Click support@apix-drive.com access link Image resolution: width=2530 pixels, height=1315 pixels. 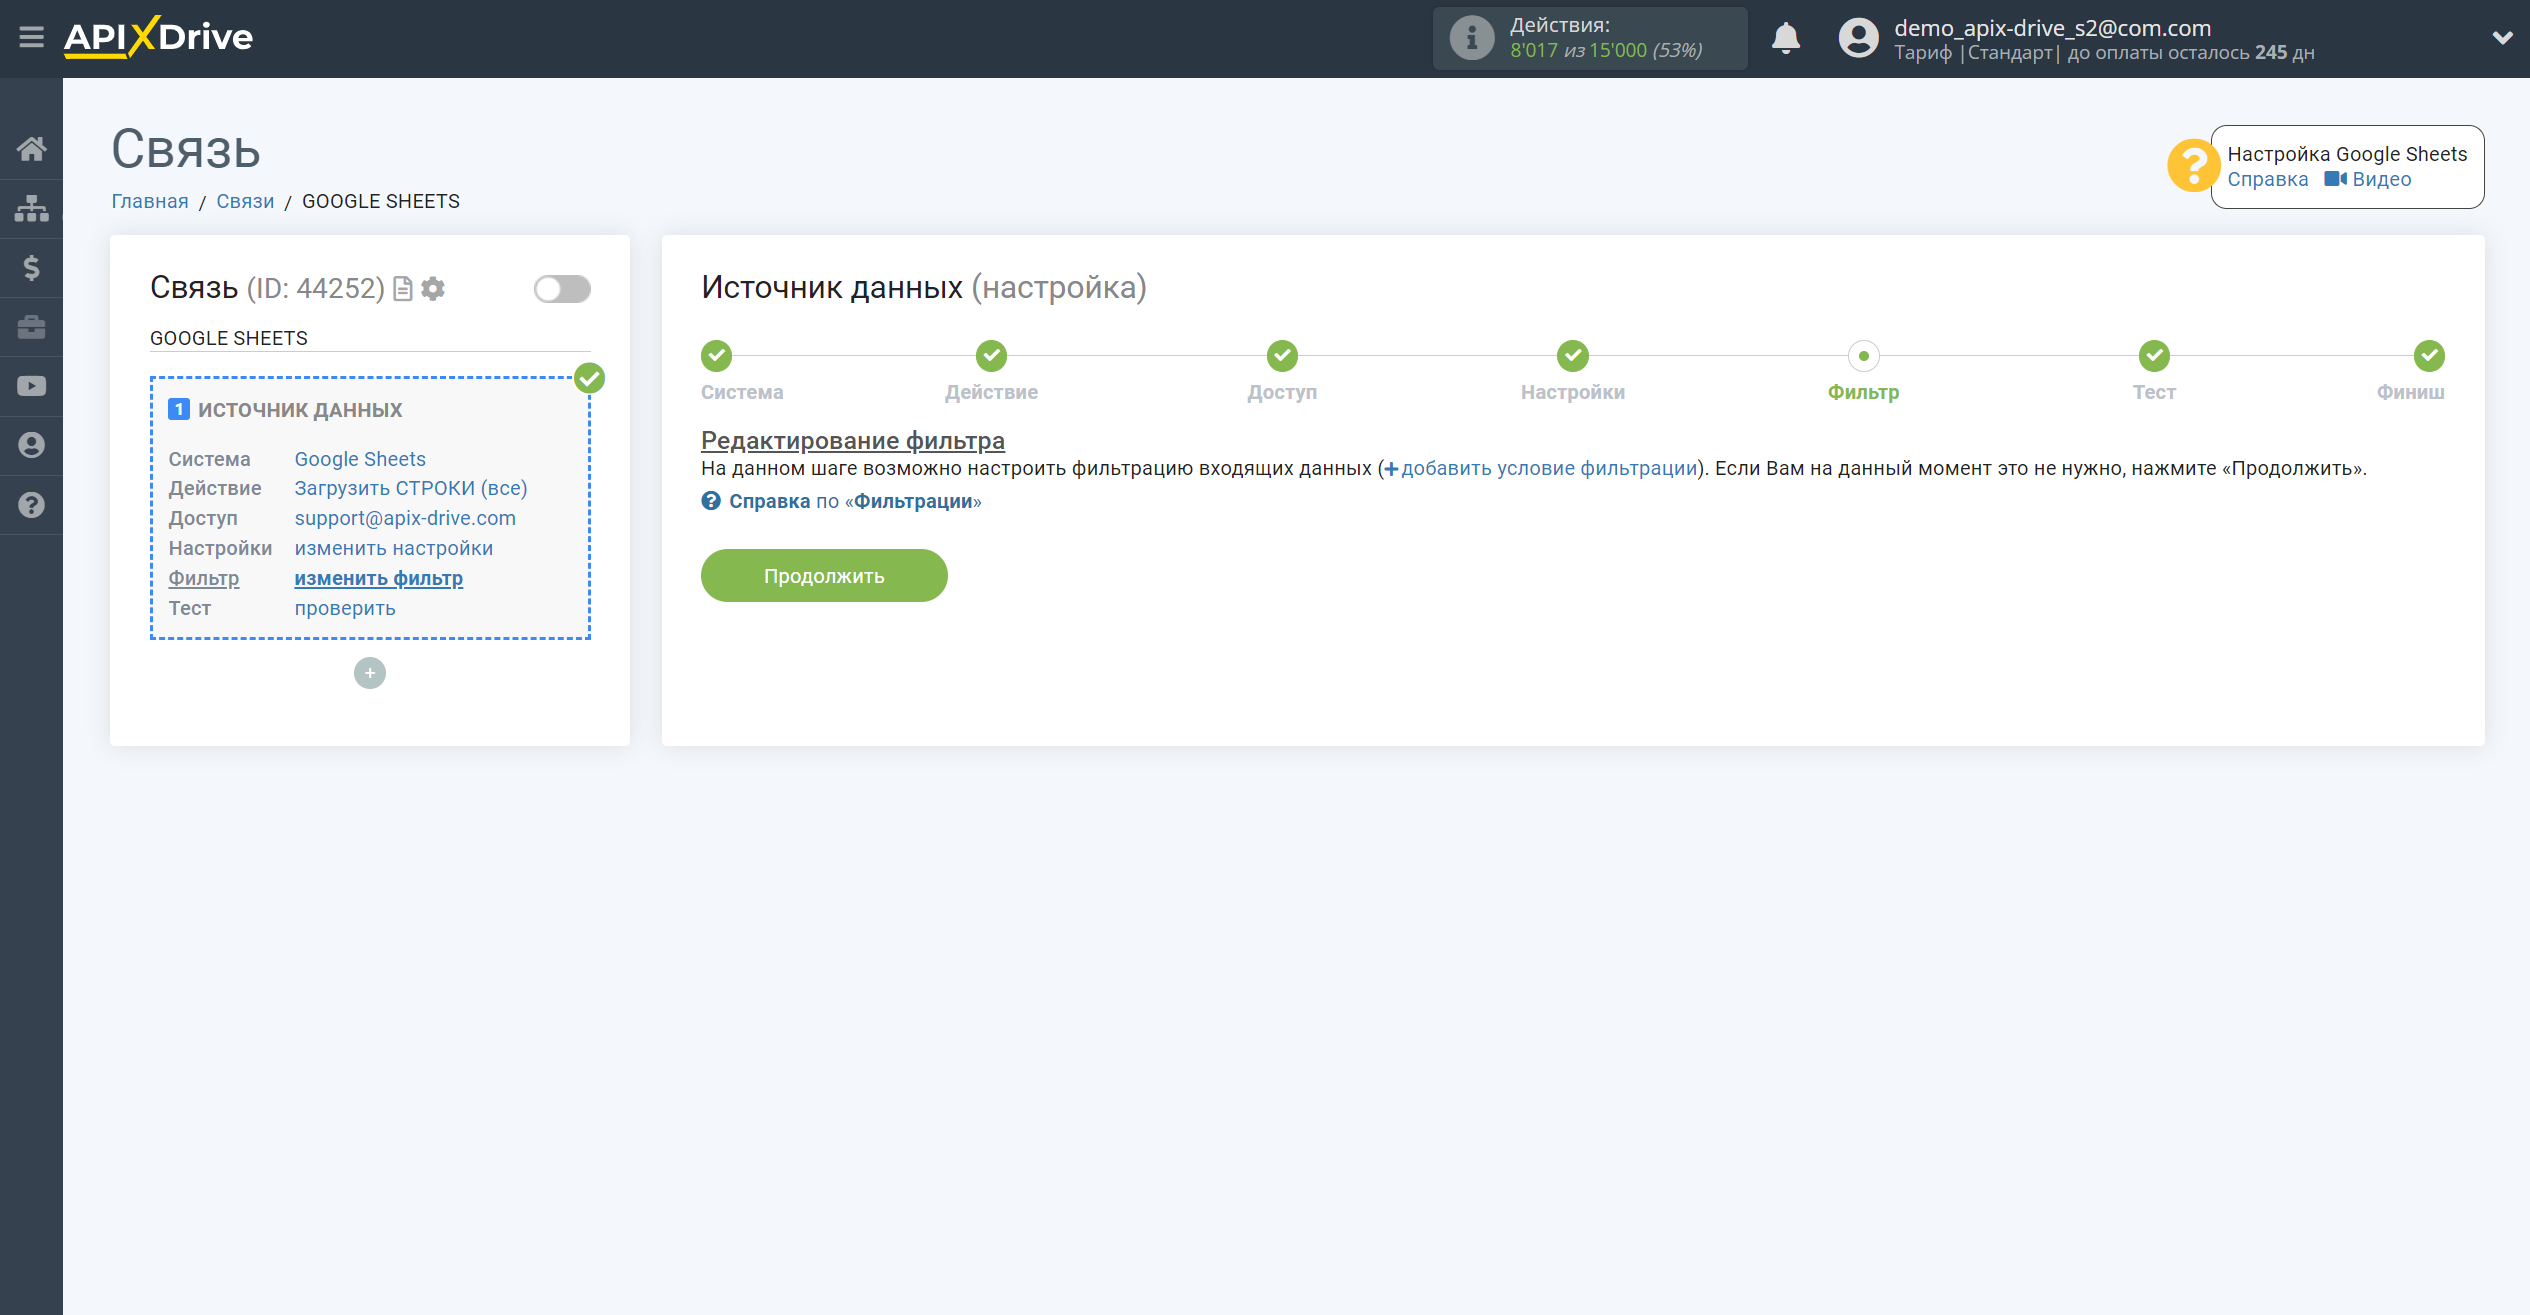(405, 518)
